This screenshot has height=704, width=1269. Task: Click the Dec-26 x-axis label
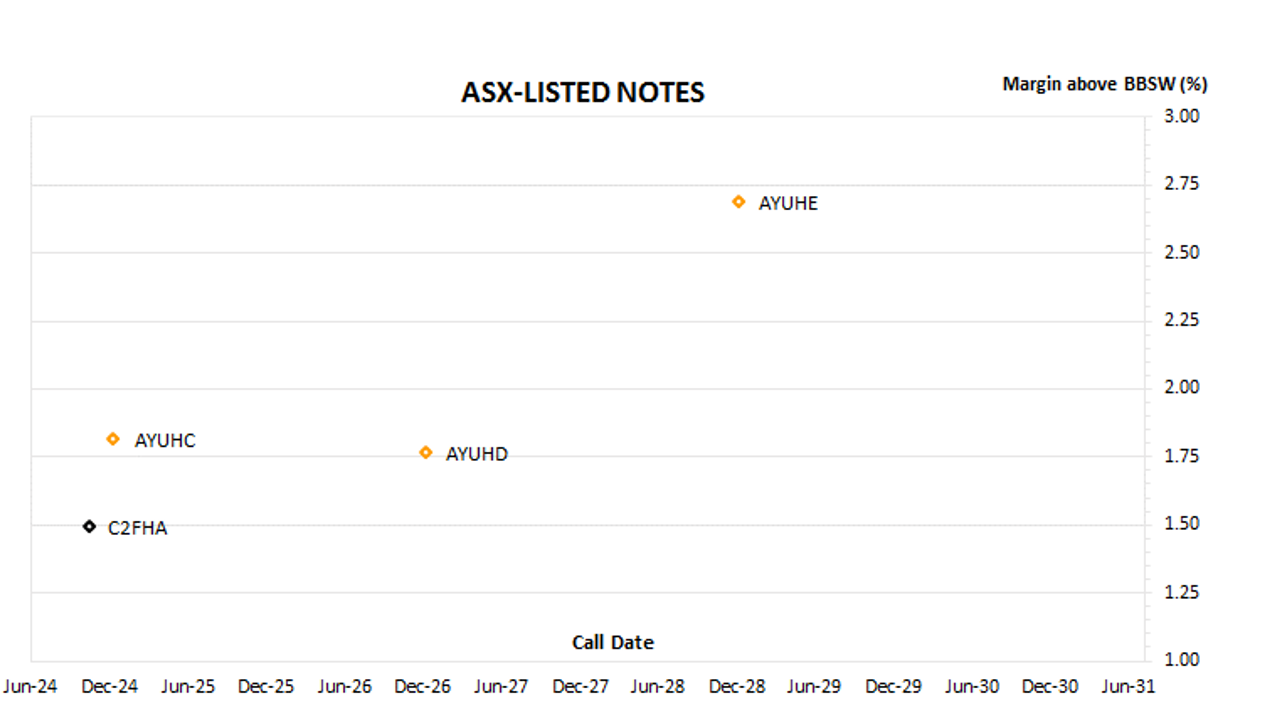coord(423,687)
